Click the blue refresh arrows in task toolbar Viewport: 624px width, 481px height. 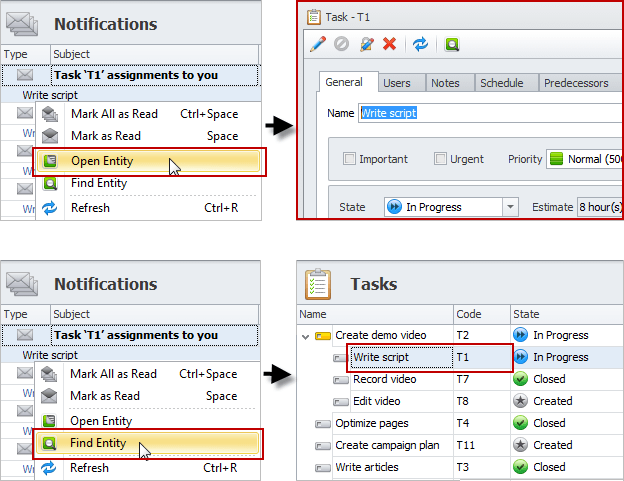click(x=420, y=44)
